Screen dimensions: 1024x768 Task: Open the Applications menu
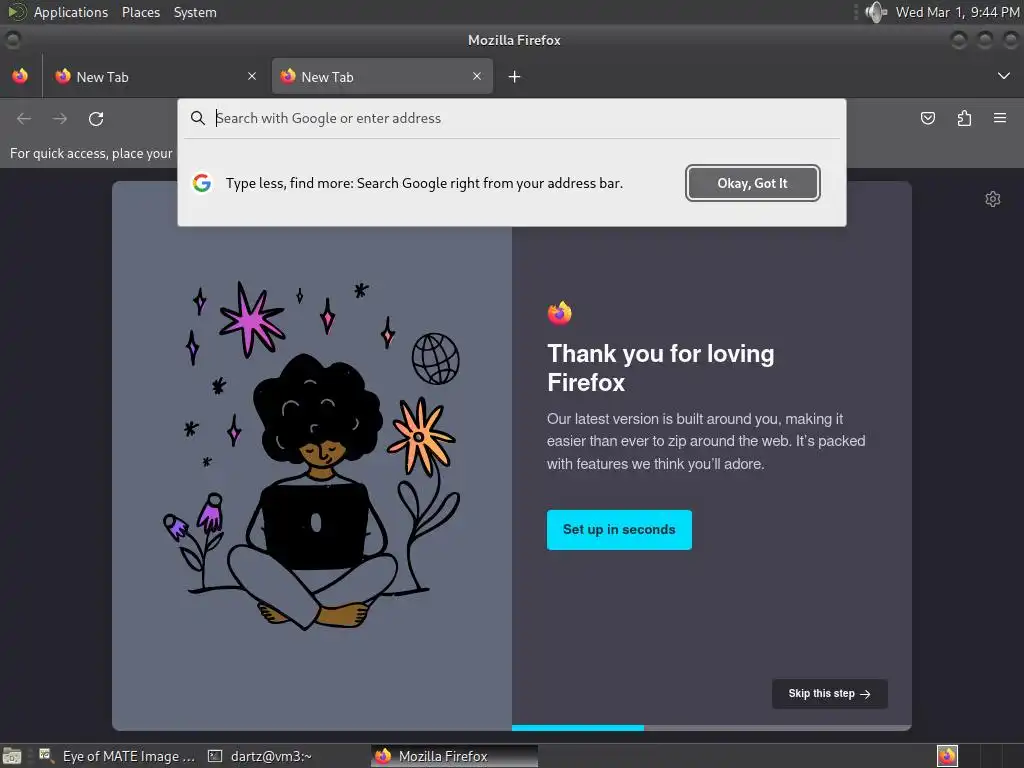click(x=71, y=12)
